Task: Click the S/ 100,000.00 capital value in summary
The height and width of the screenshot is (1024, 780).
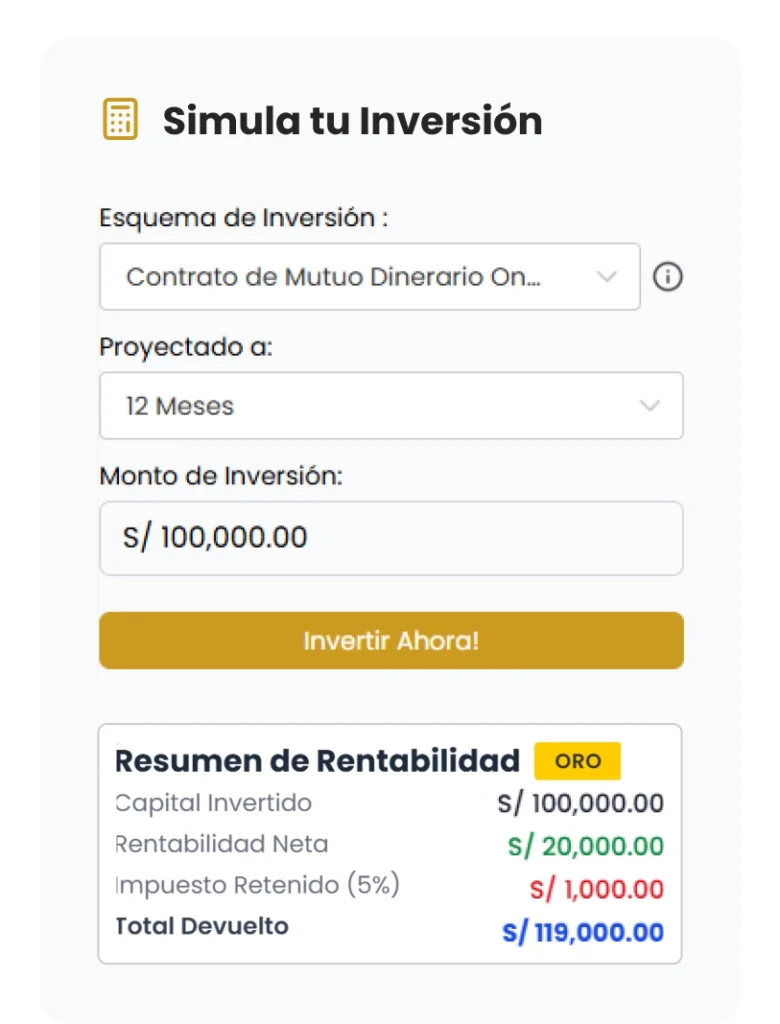Action: [x=580, y=803]
